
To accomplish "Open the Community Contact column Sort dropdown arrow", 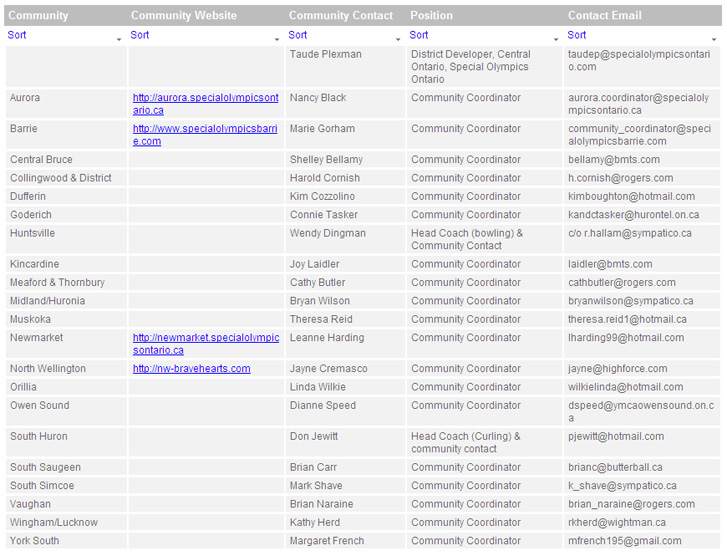I will tap(398, 39).
